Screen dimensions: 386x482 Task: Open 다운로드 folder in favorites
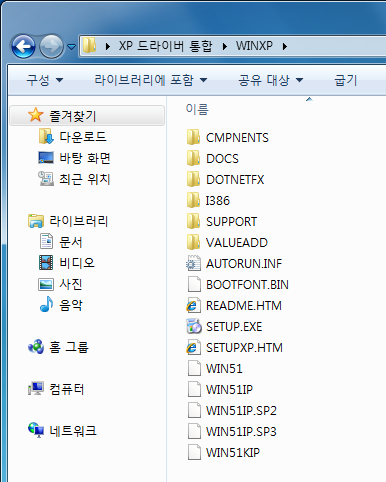point(83,137)
